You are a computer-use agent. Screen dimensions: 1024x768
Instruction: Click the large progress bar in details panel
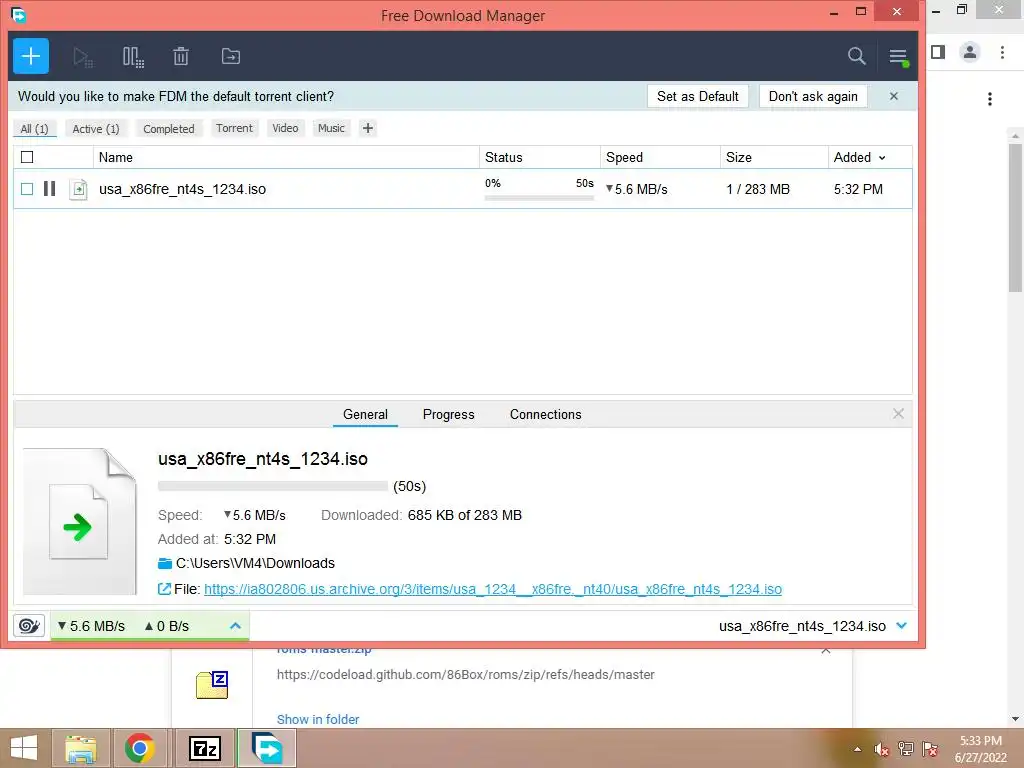tap(273, 486)
